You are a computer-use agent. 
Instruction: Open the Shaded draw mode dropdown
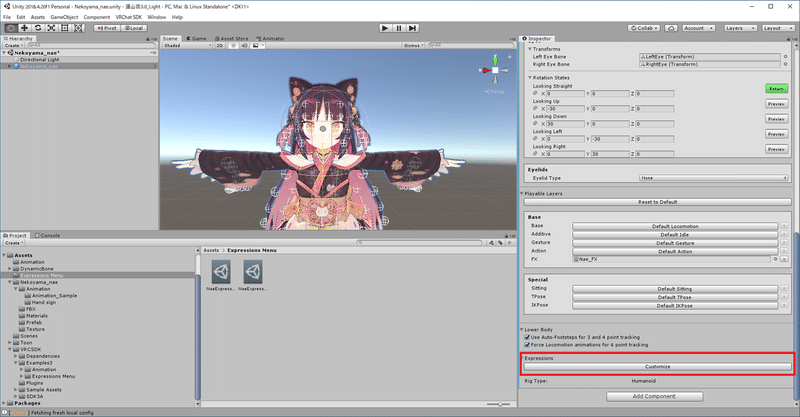pos(187,45)
